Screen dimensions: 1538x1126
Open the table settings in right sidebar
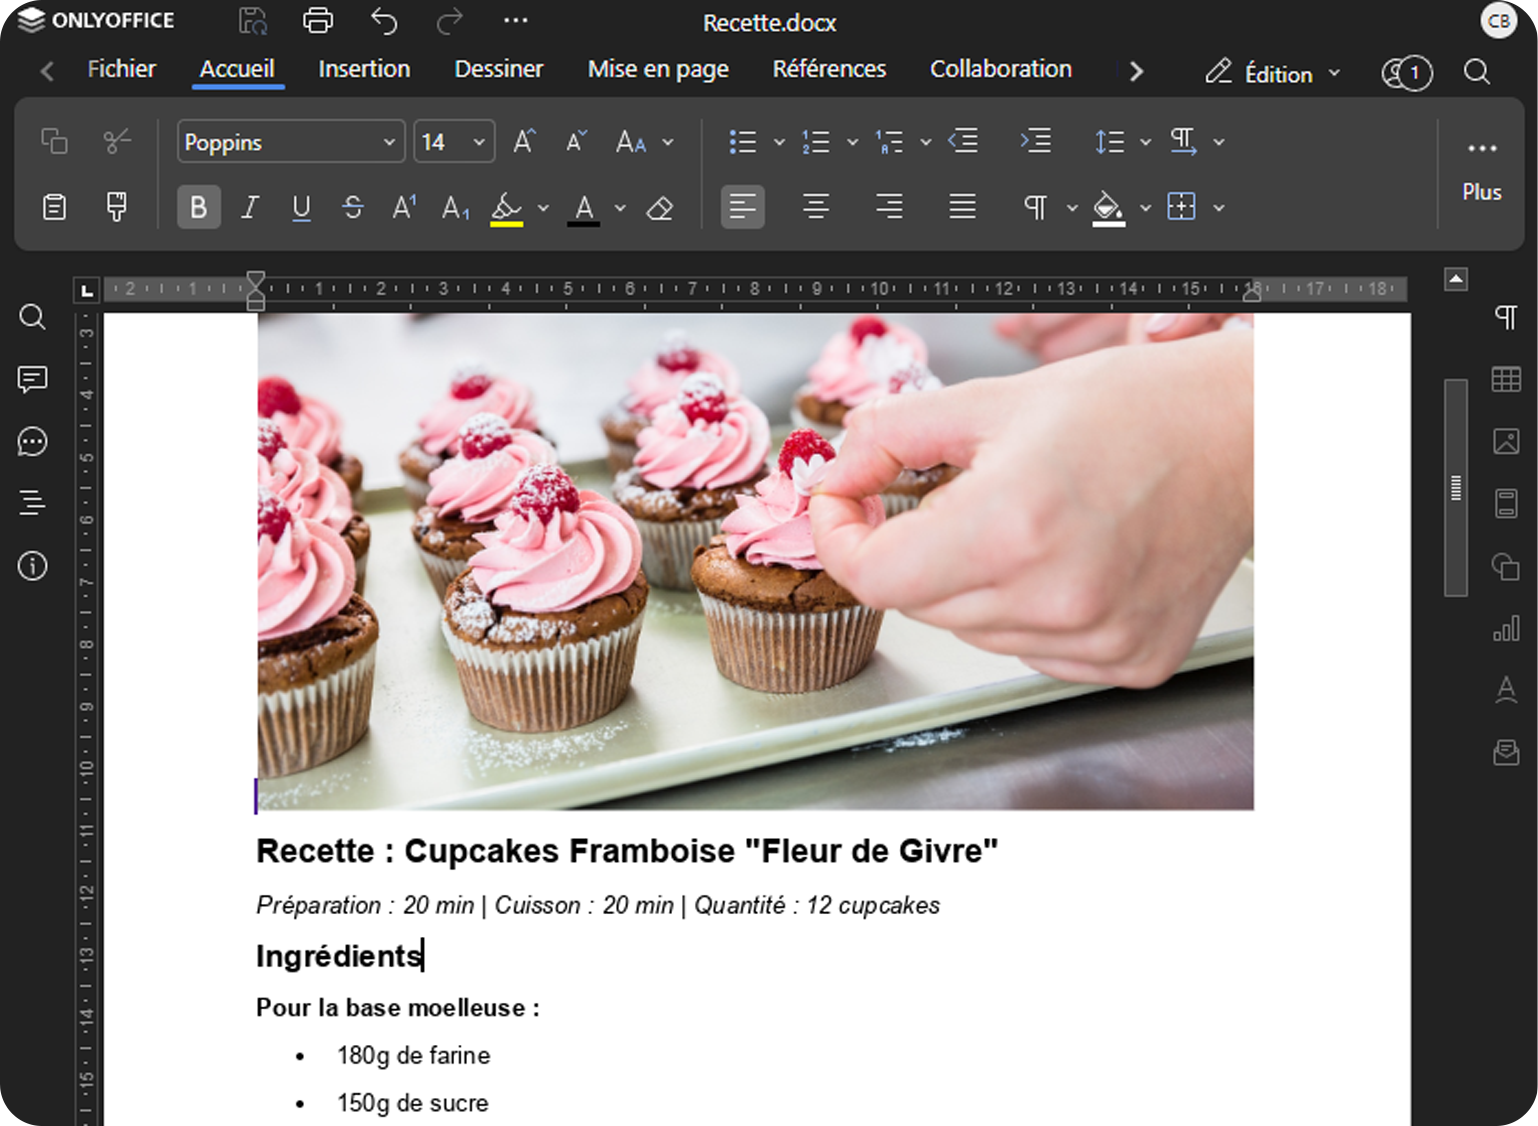click(x=1505, y=379)
